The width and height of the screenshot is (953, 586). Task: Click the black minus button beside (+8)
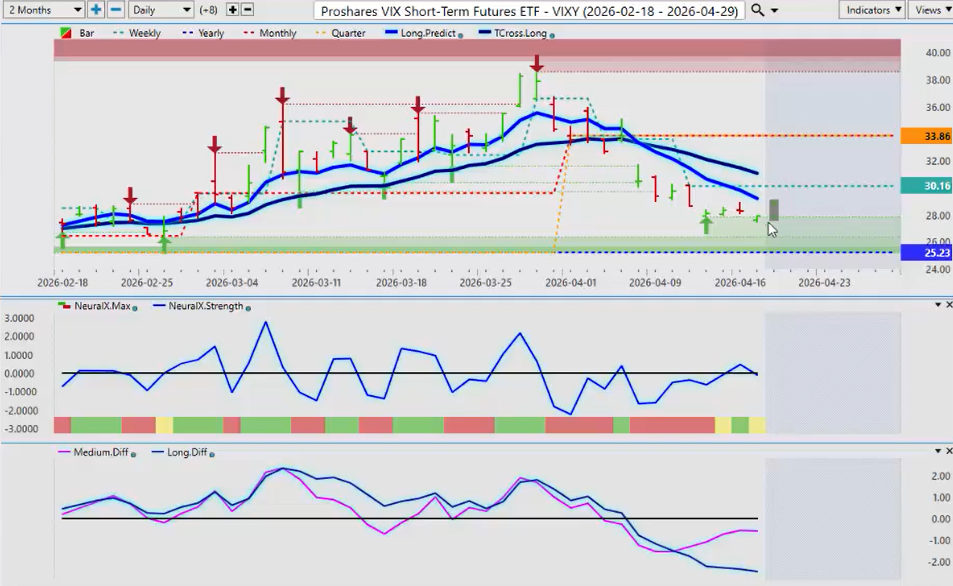pos(247,9)
